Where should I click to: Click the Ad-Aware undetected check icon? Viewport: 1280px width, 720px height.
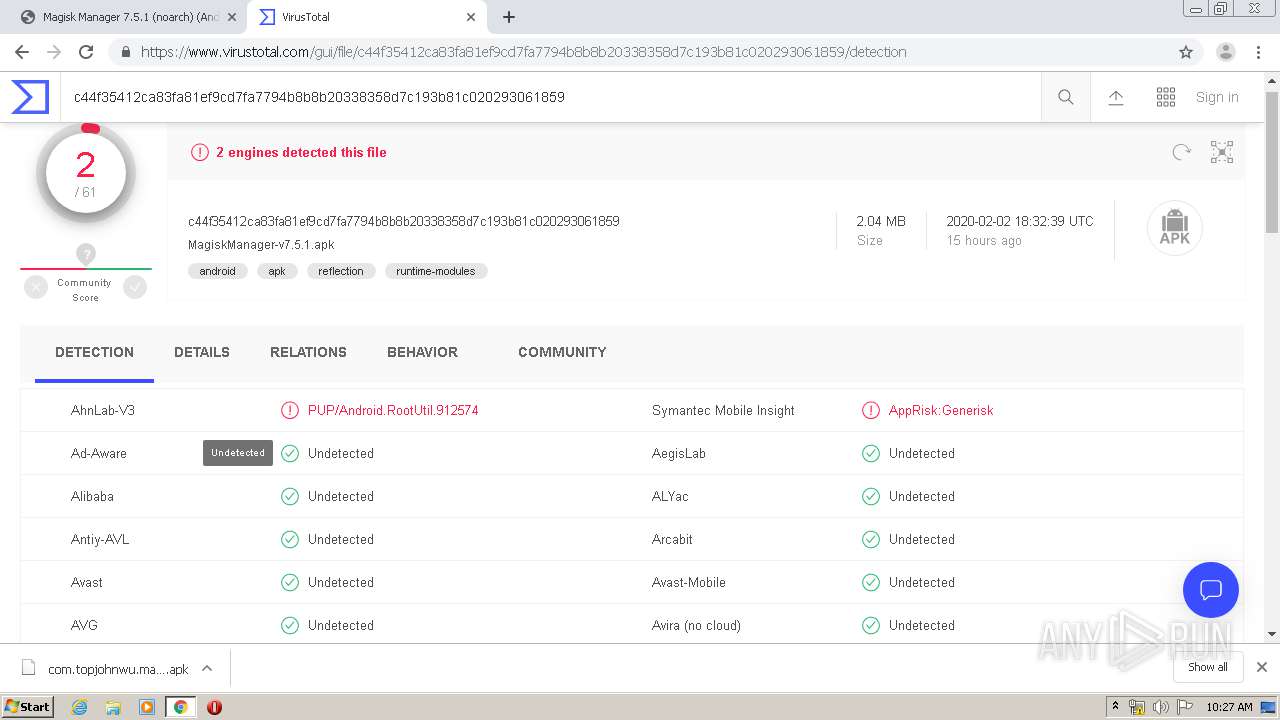coord(290,453)
